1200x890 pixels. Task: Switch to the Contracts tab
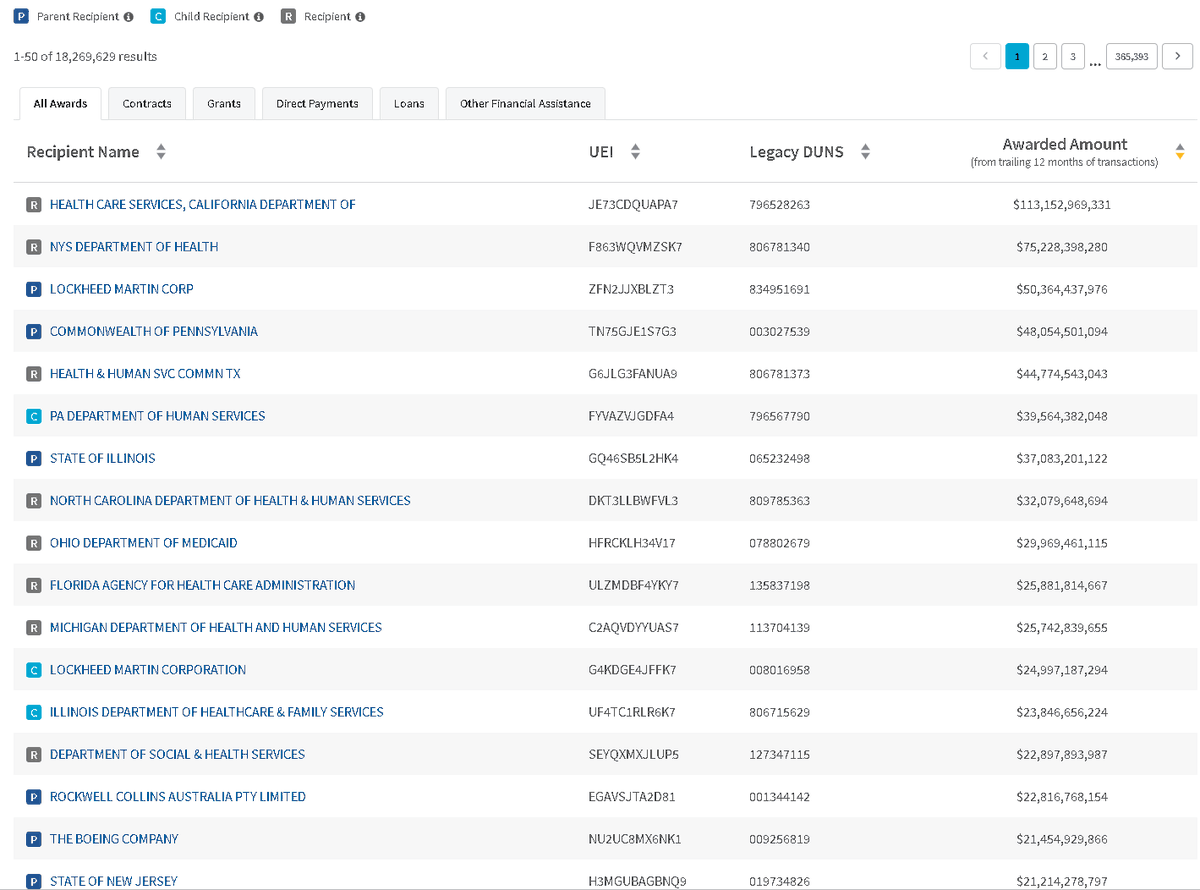click(147, 104)
